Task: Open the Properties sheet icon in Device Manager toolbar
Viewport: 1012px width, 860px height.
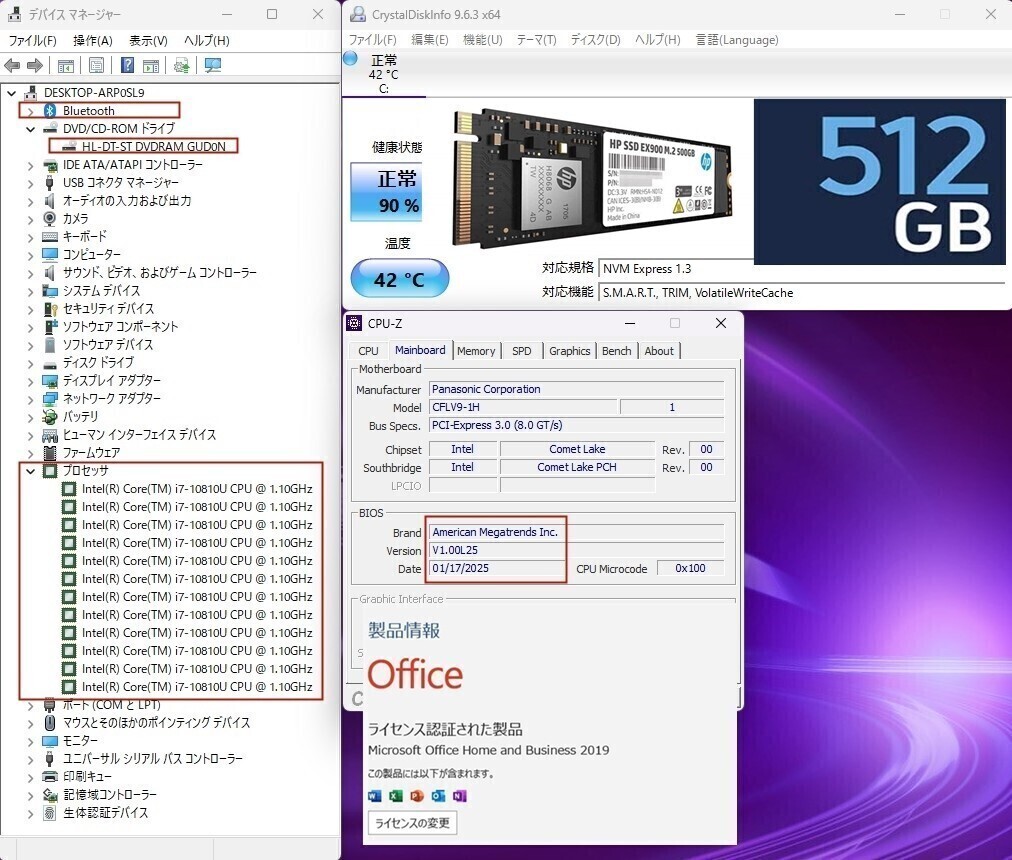Action: [96, 65]
